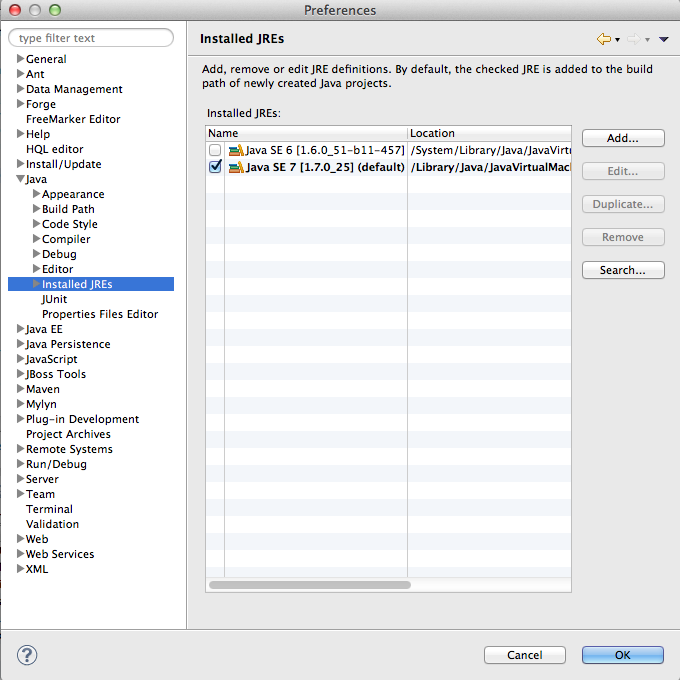Sort by the Location column header
The width and height of the screenshot is (680, 680).
coord(489,133)
